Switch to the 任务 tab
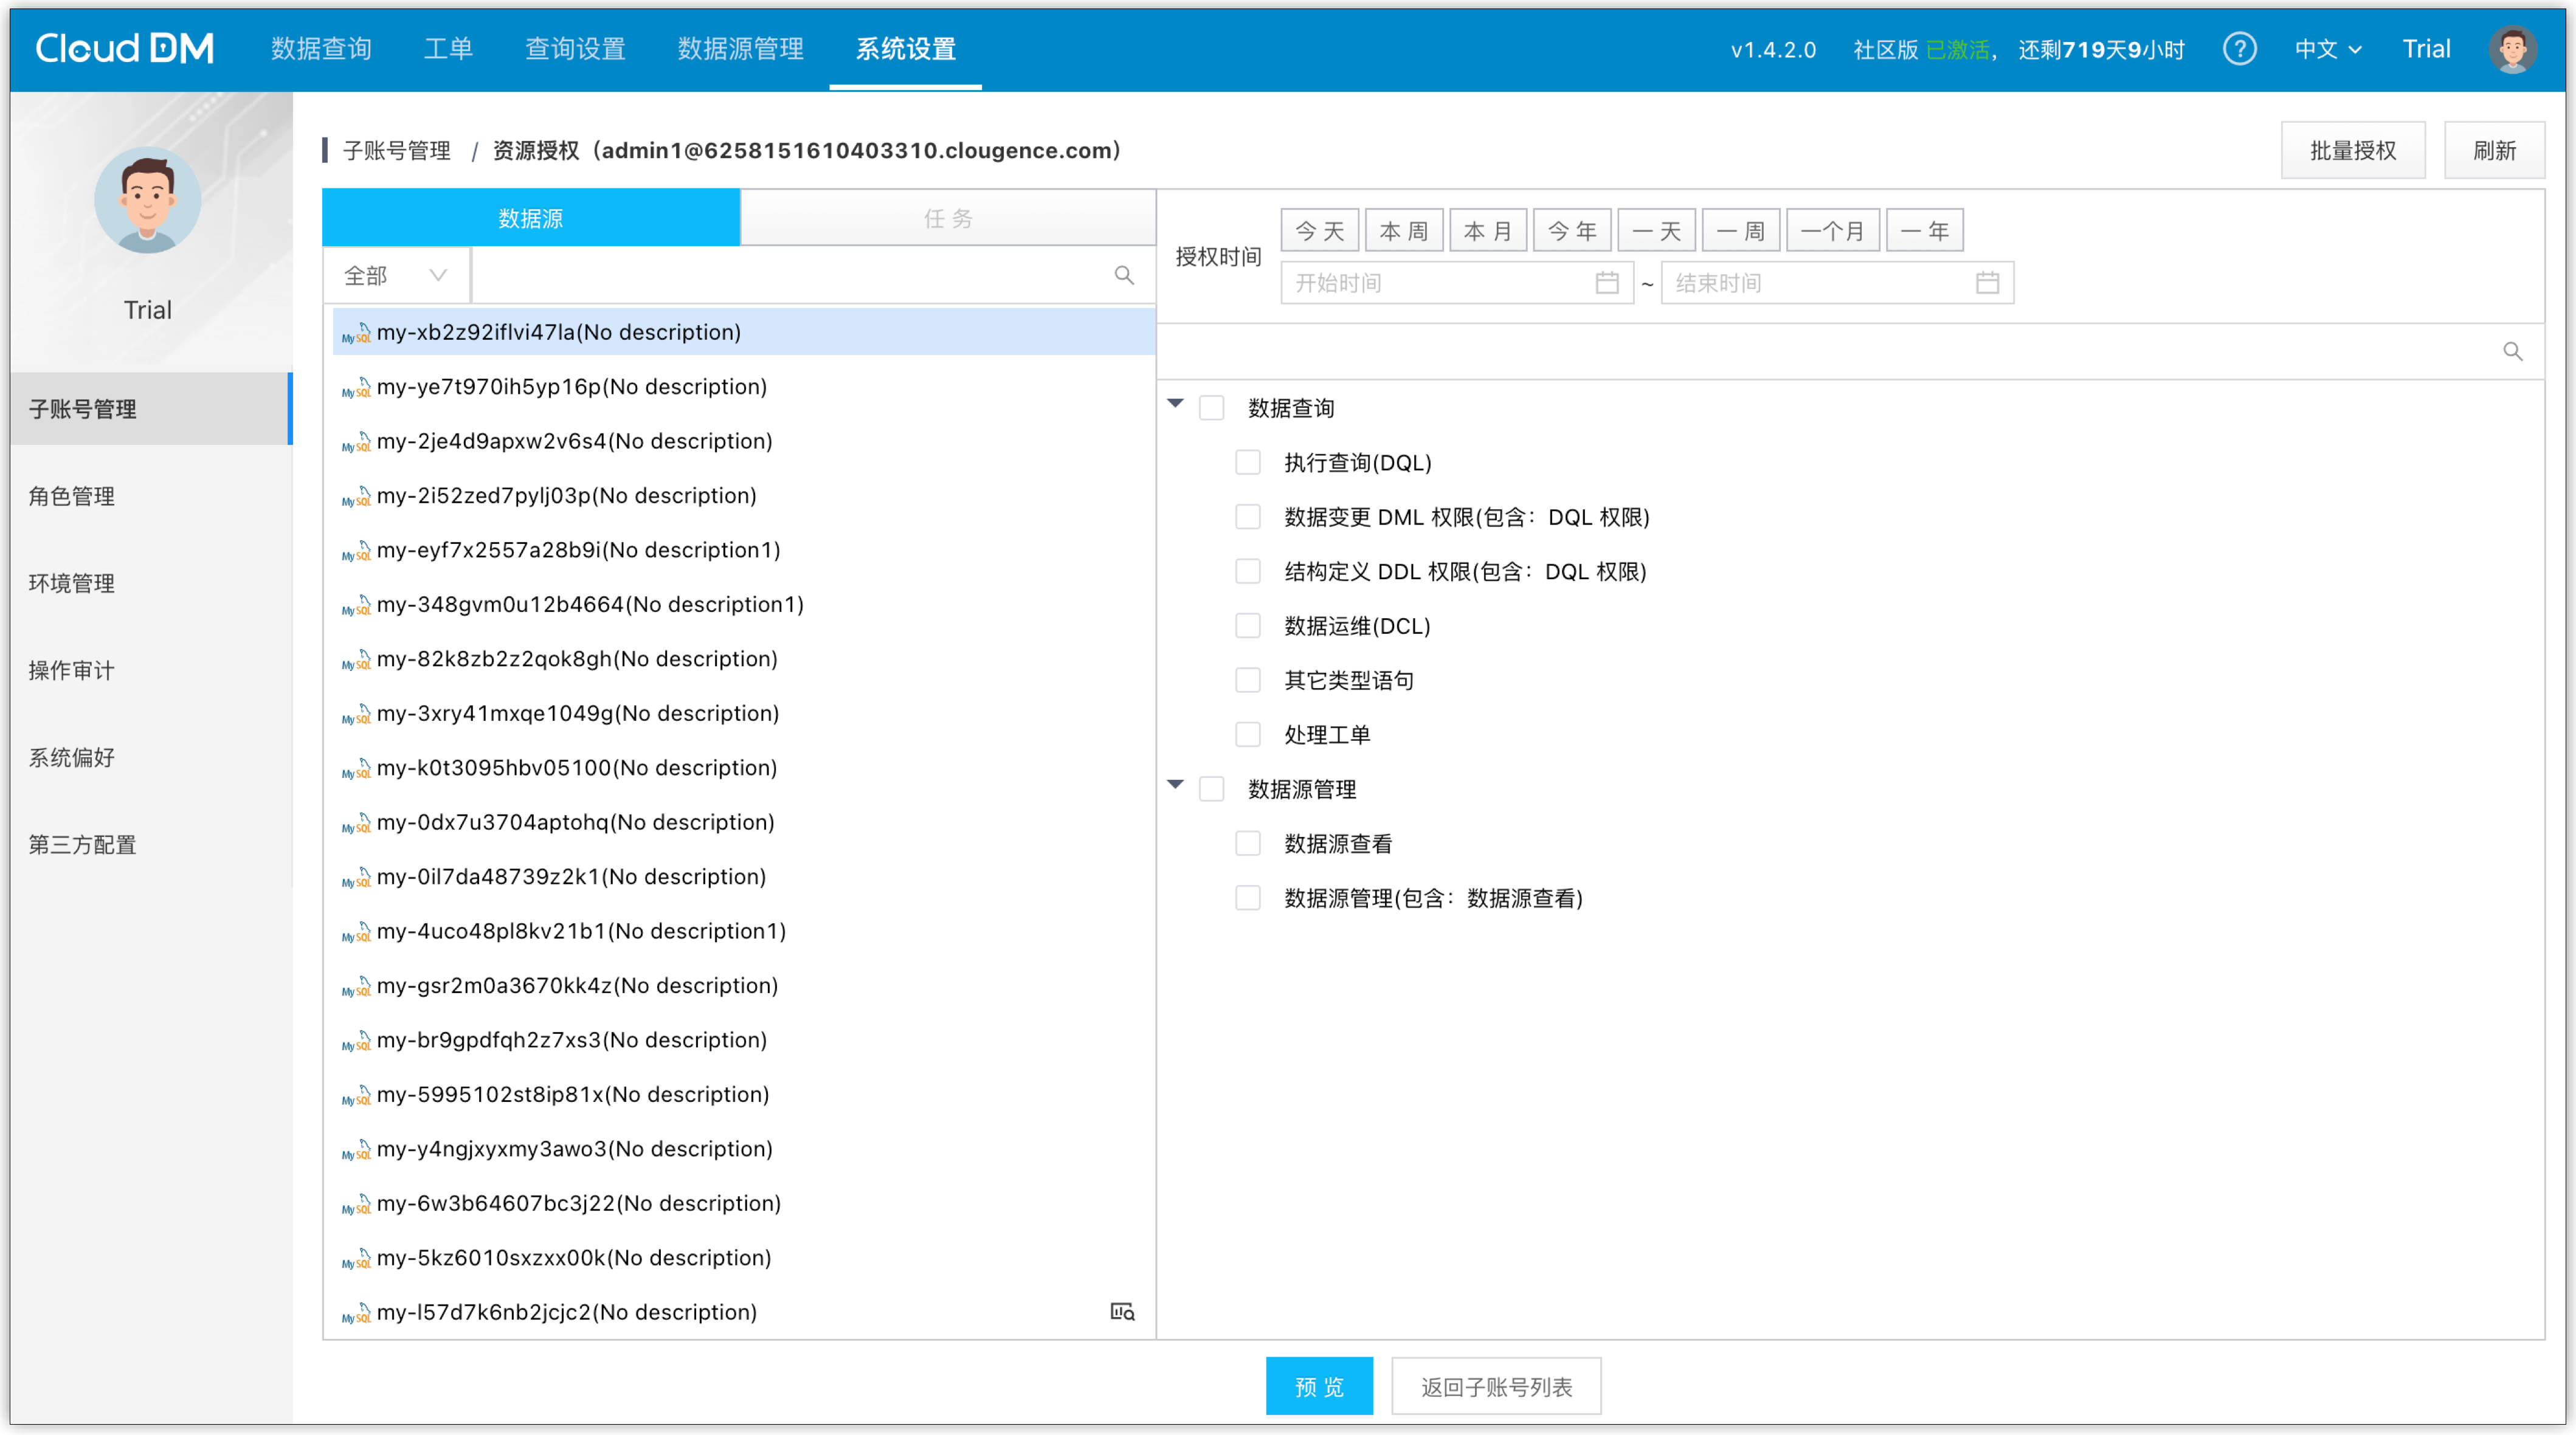This screenshot has height=1435, width=2576. 947,218
